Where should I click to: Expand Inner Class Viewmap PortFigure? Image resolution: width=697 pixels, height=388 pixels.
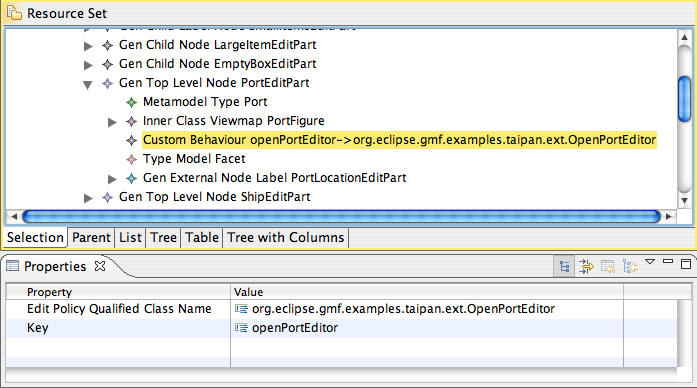(112, 122)
